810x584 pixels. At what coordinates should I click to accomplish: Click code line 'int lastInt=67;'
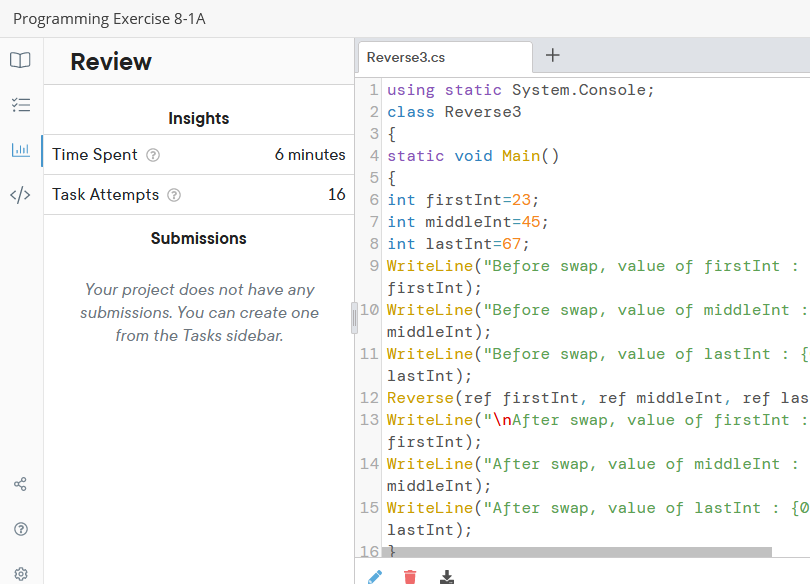(459, 244)
